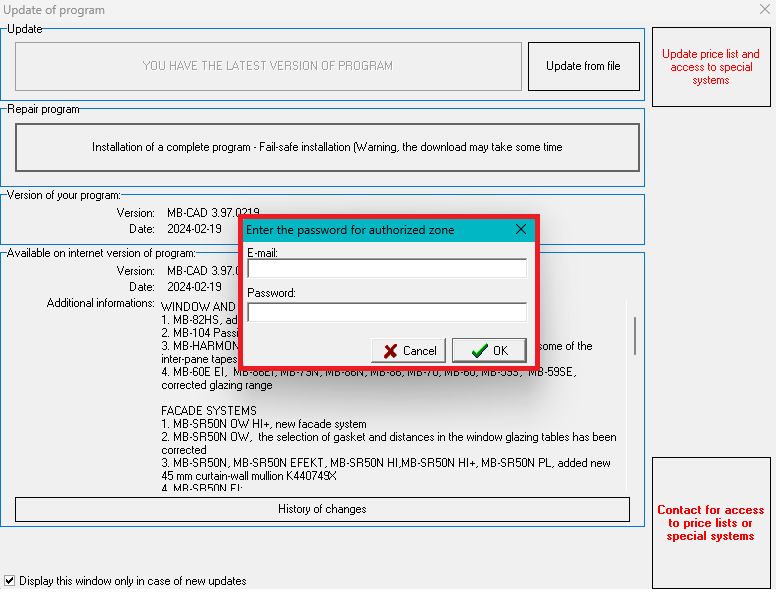776x592 pixels.
Task: Start the fail-safe complete program installation
Action: pos(327,147)
